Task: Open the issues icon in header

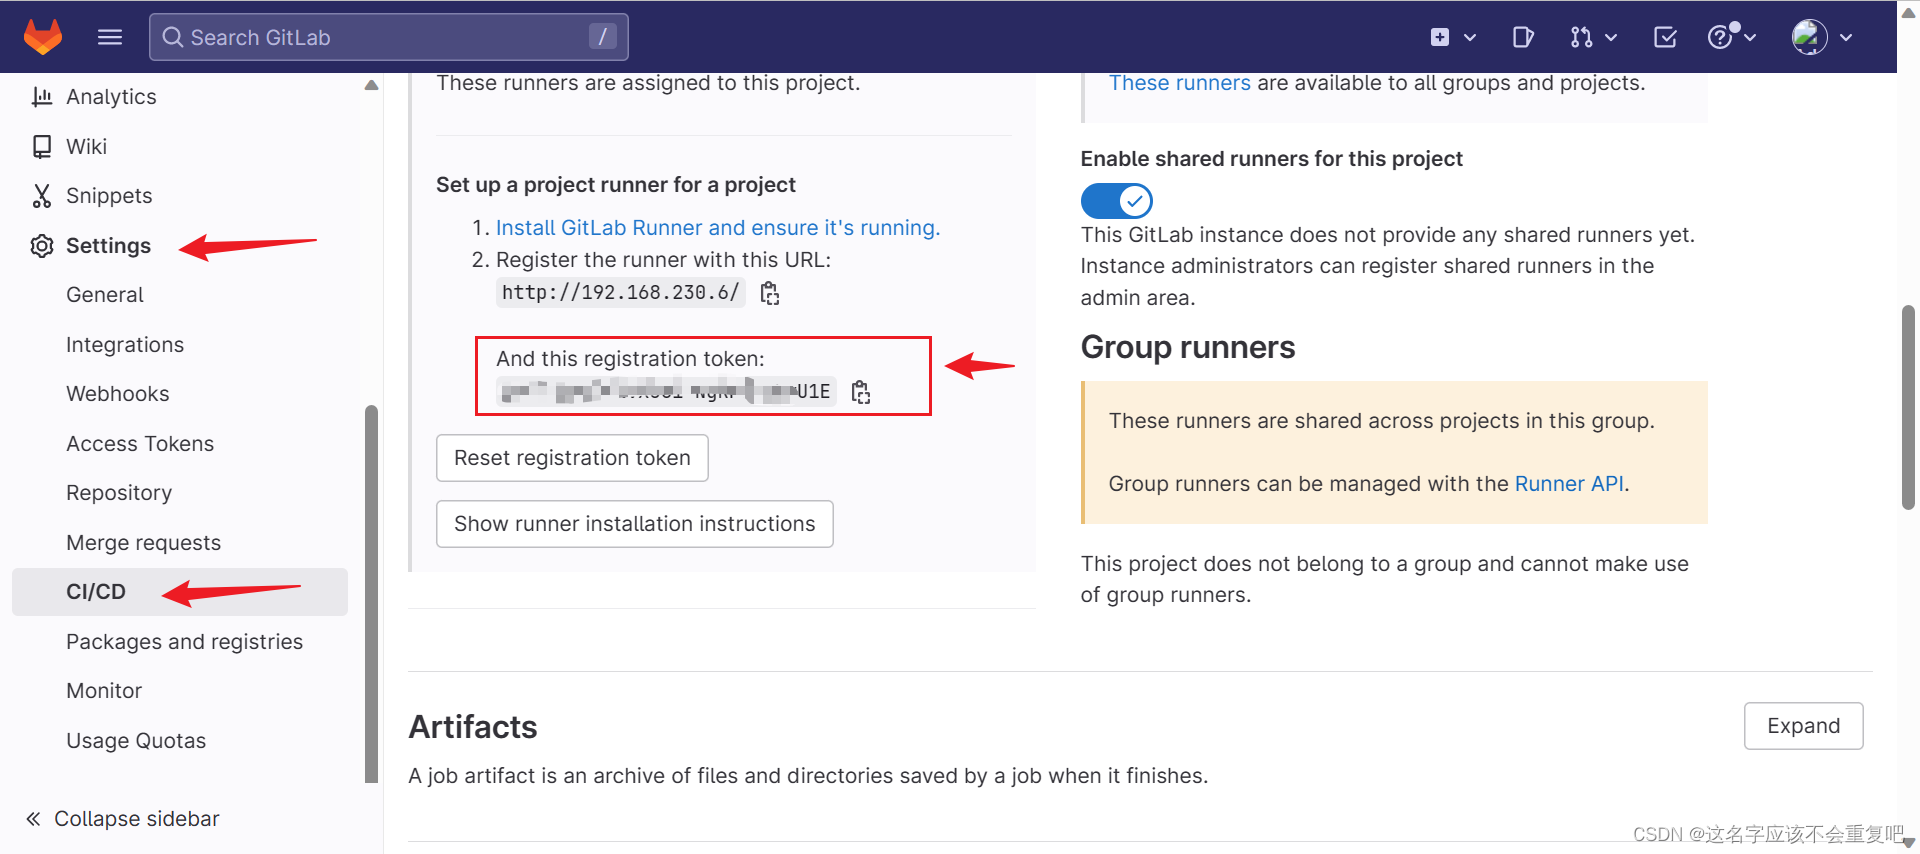Action: click(1523, 37)
